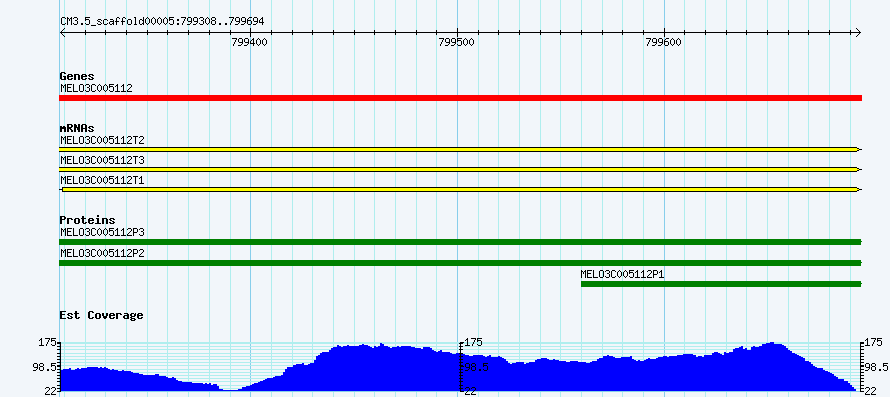Click the MELO3C005112P3 green protein bar

point(460,242)
